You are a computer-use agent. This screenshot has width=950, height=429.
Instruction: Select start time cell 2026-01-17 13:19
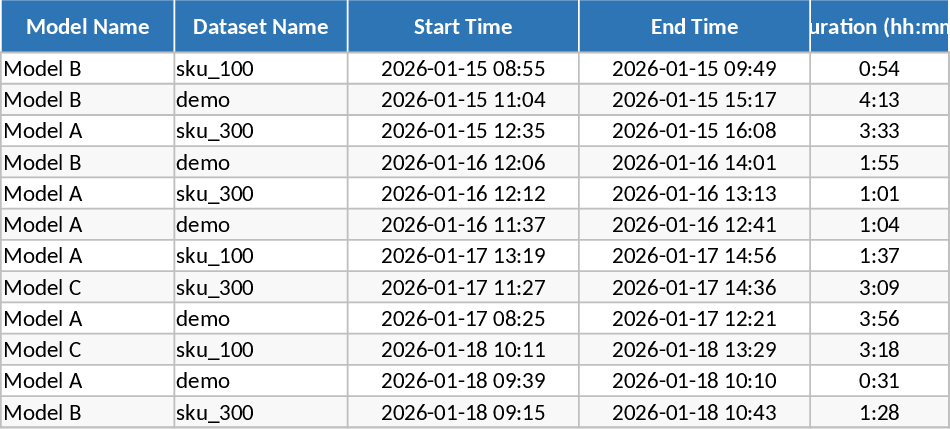click(463, 256)
